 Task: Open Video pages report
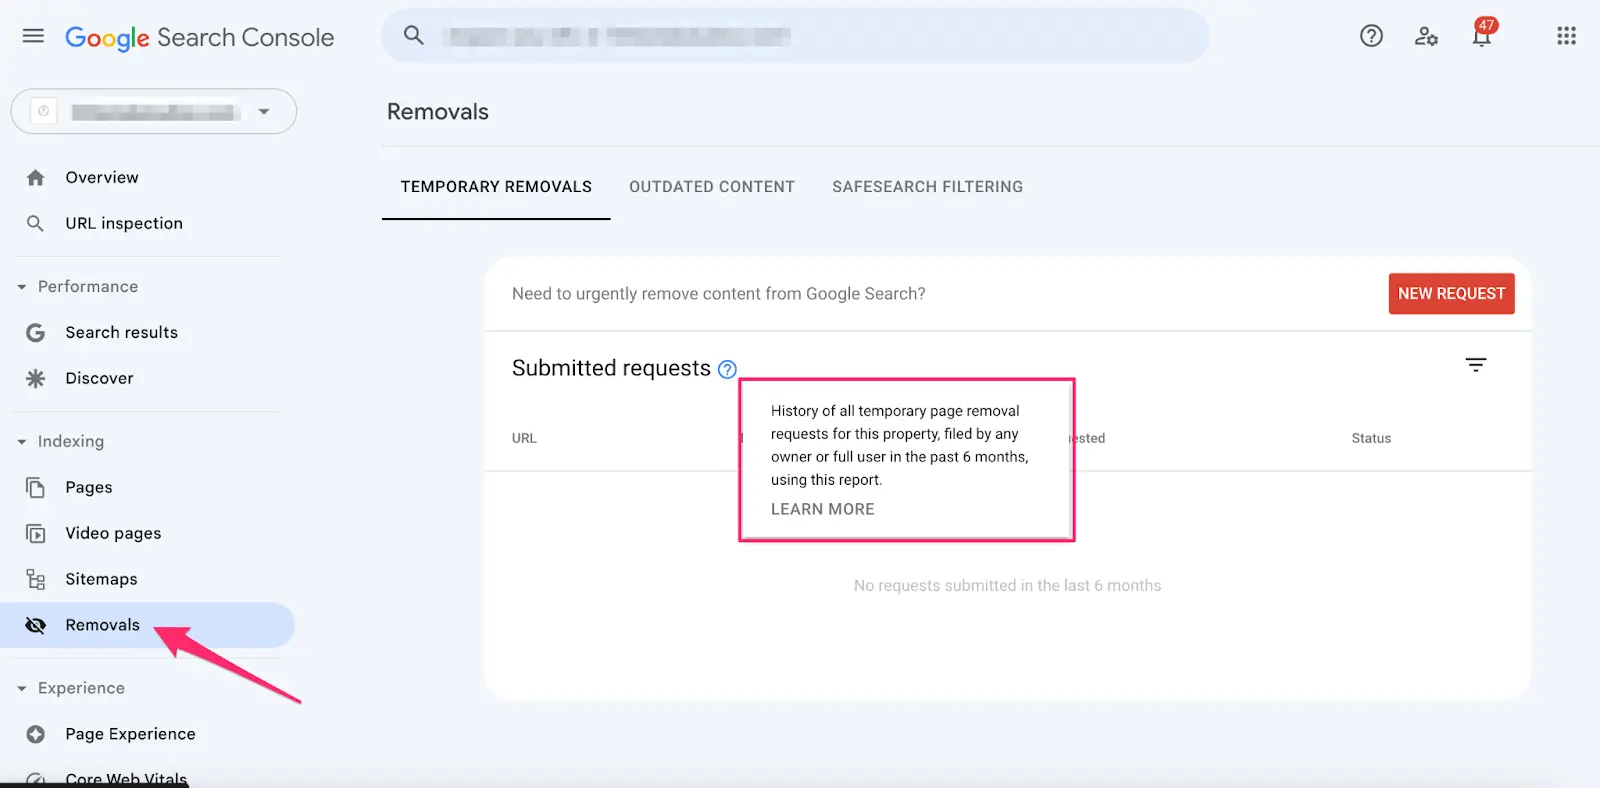113,533
